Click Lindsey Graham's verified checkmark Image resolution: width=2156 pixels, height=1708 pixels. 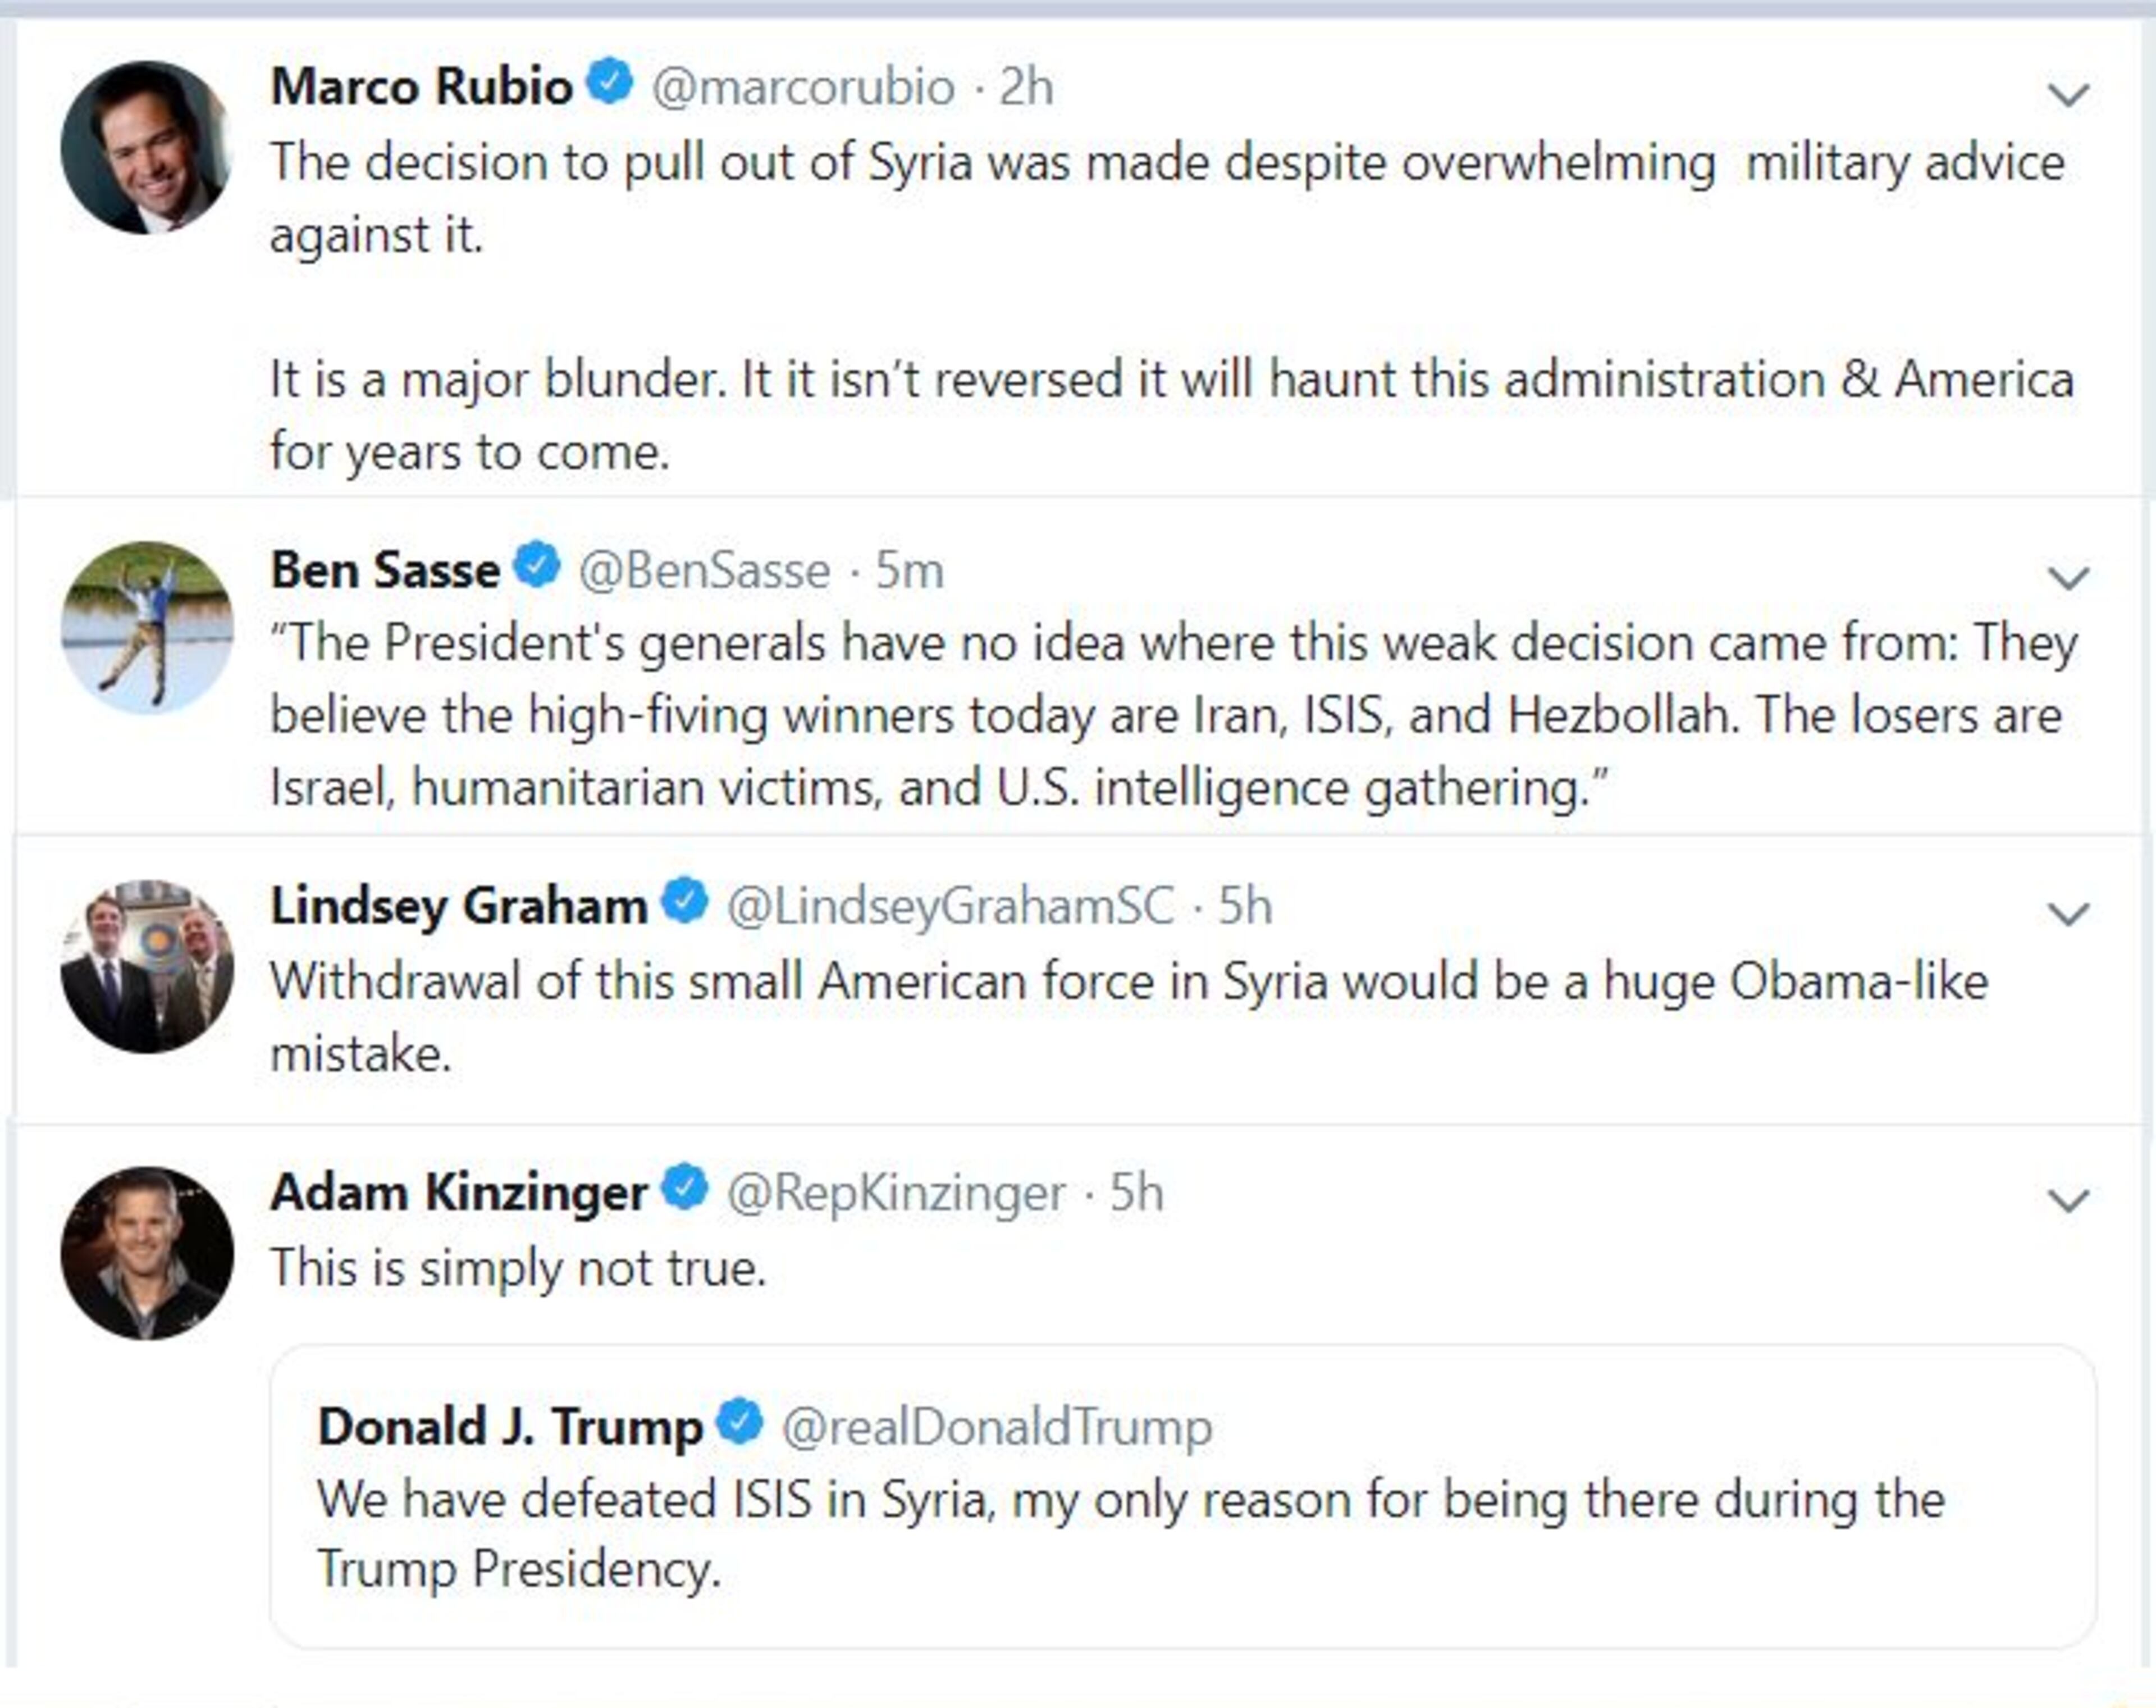pyautogui.click(x=685, y=901)
